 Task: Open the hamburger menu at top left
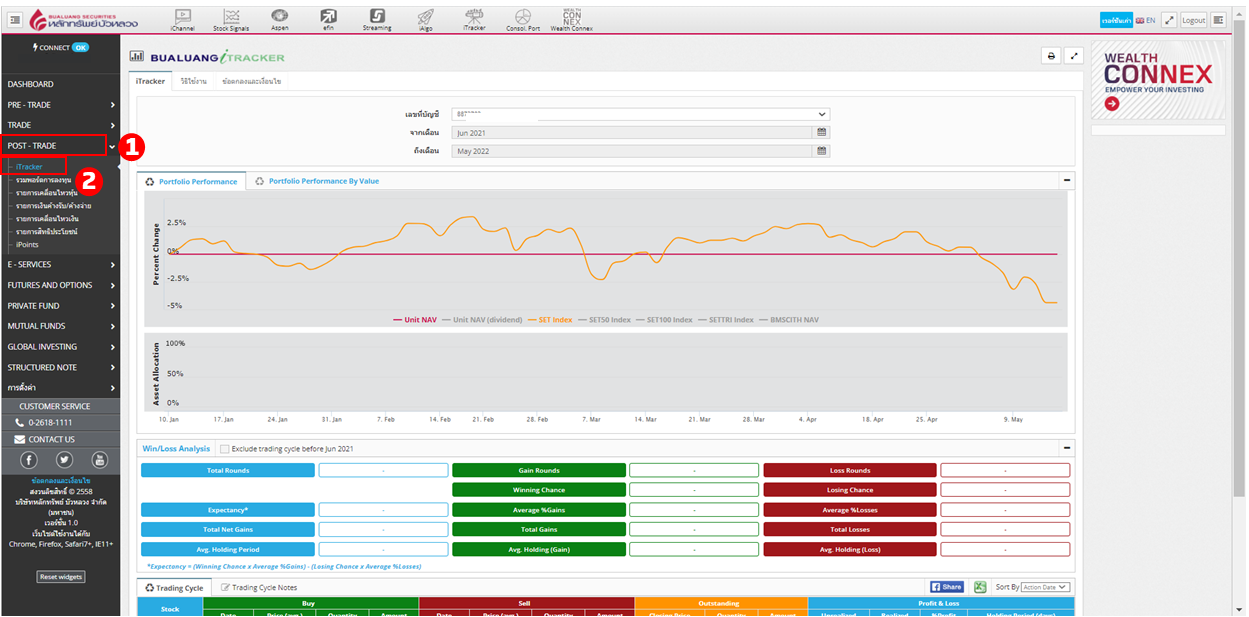tap(15, 19)
